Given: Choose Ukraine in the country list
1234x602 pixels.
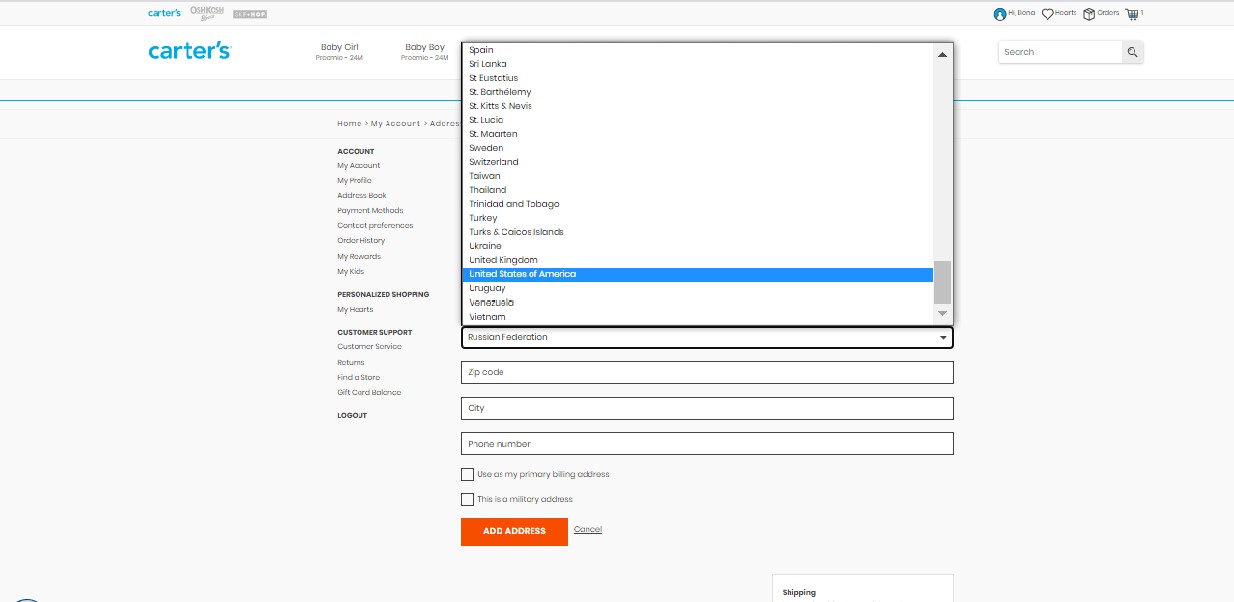Looking at the screenshot, I should point(697,246).
